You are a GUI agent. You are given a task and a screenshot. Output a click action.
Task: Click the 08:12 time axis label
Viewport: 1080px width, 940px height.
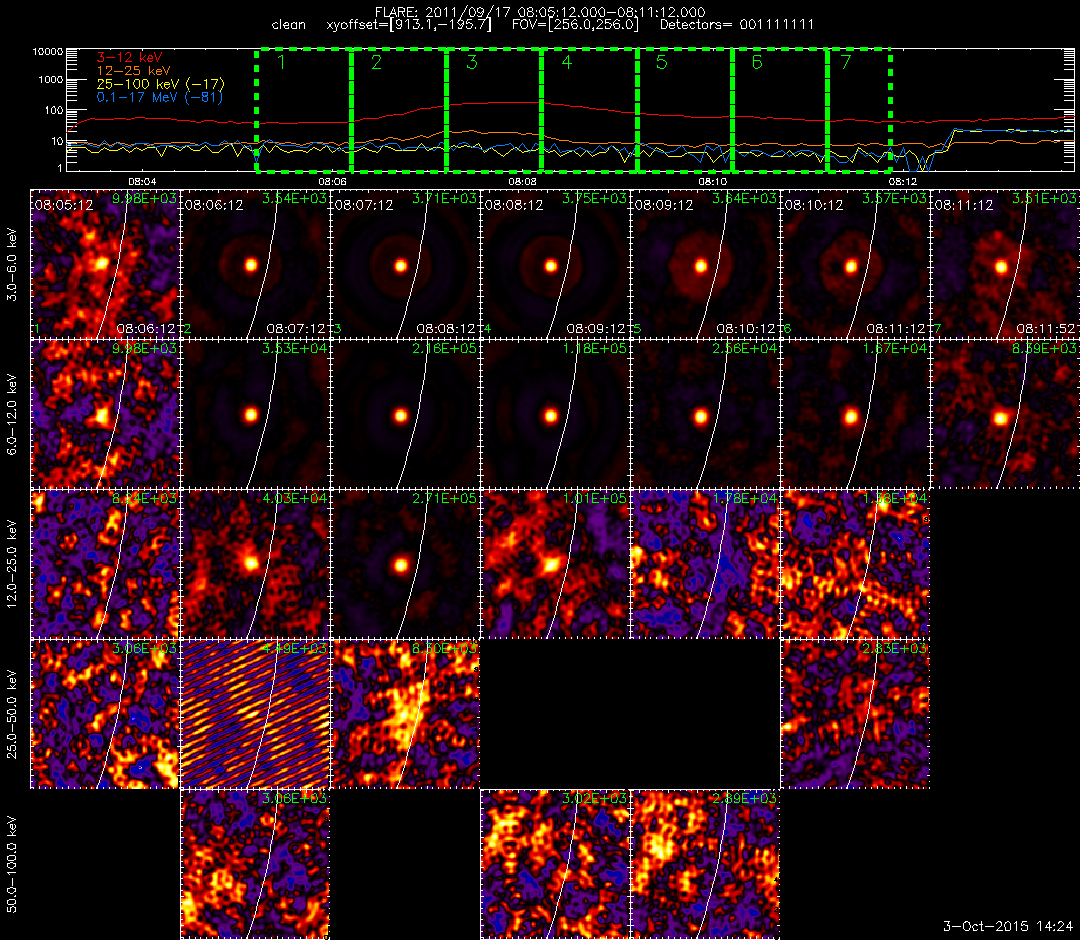click(902, 181)
